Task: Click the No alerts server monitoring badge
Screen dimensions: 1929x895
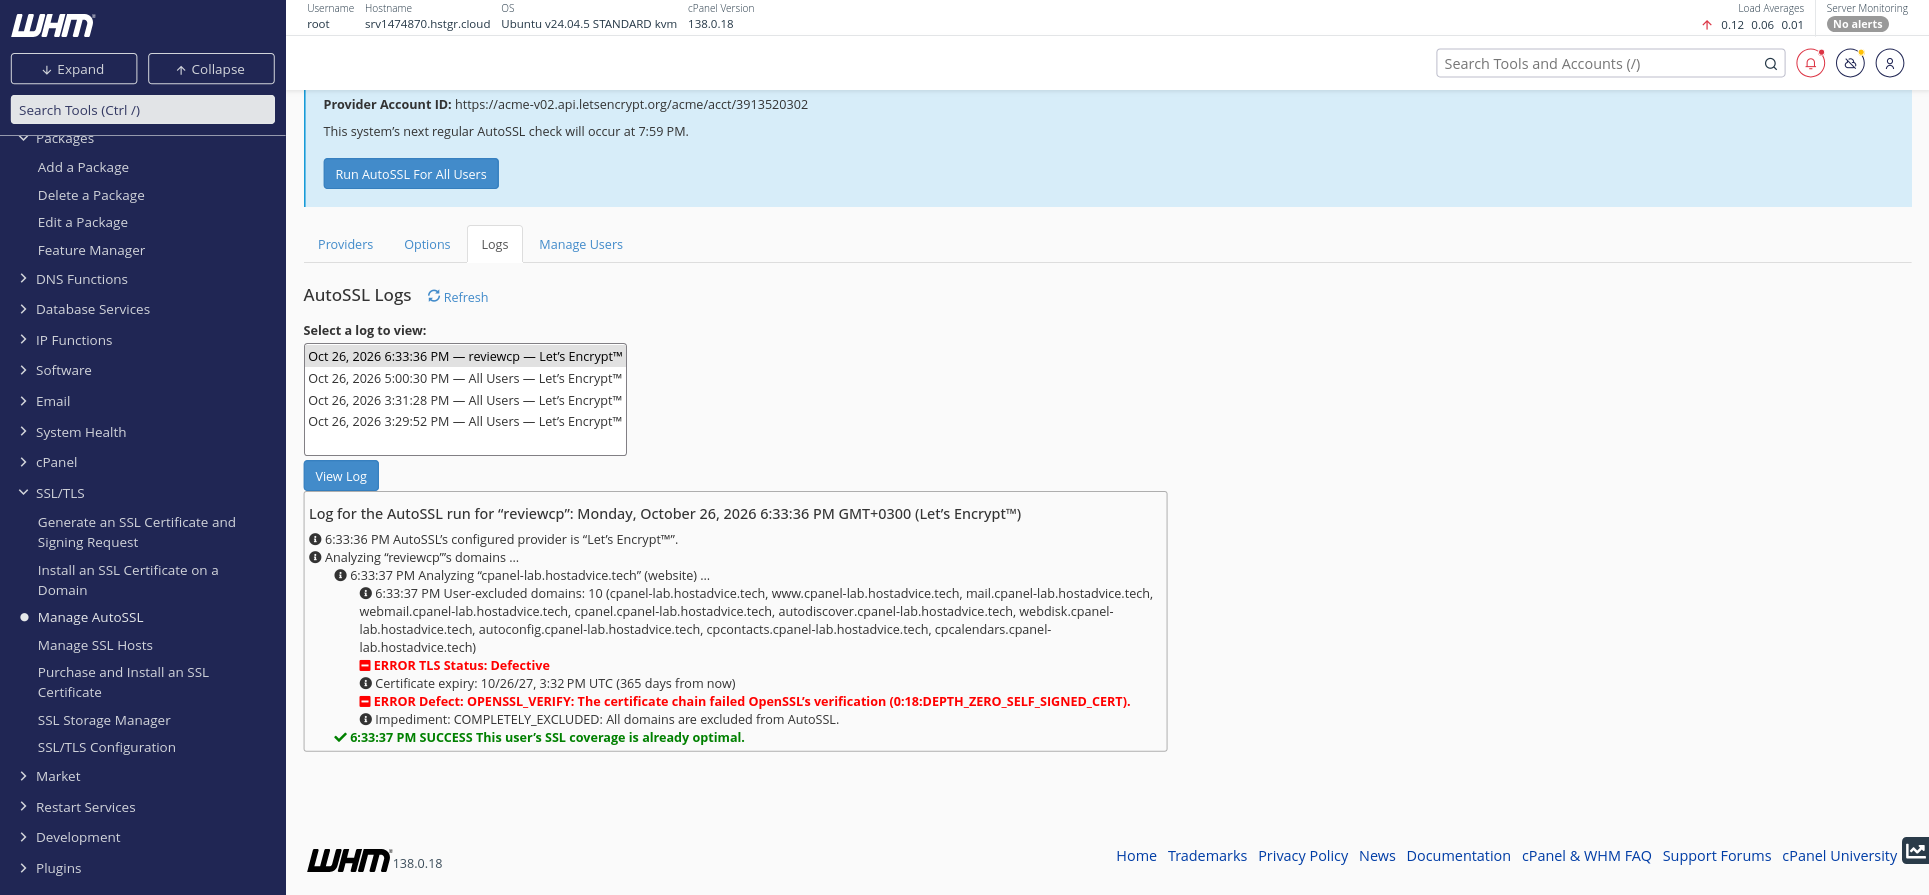Action: (x=1857, y=24)
